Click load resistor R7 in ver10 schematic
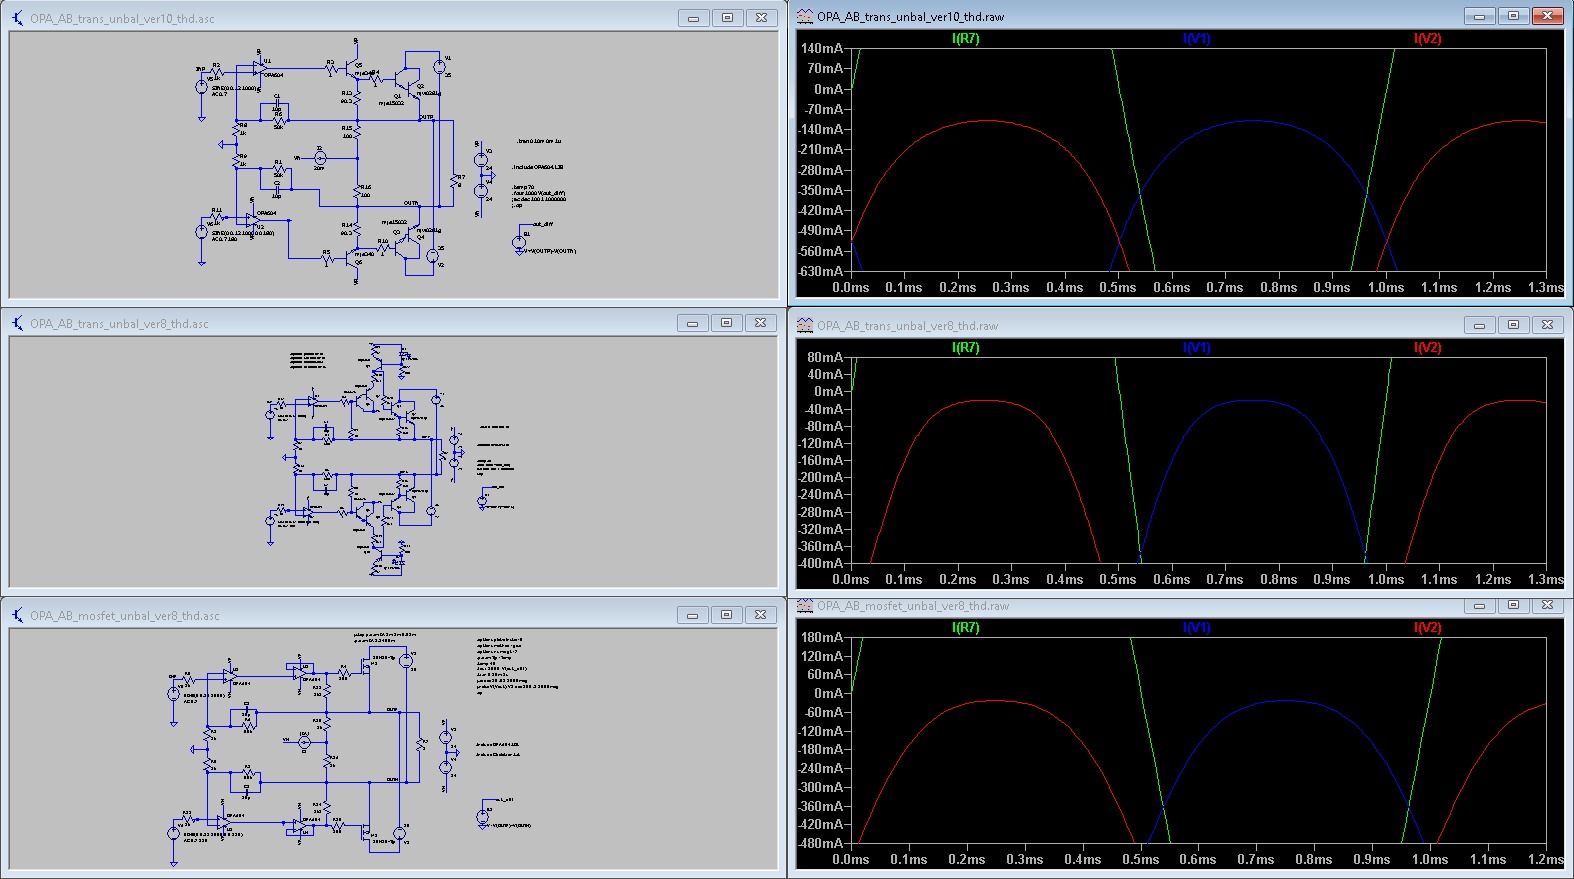The image size is (1574, 879). (x=454, y=181)
